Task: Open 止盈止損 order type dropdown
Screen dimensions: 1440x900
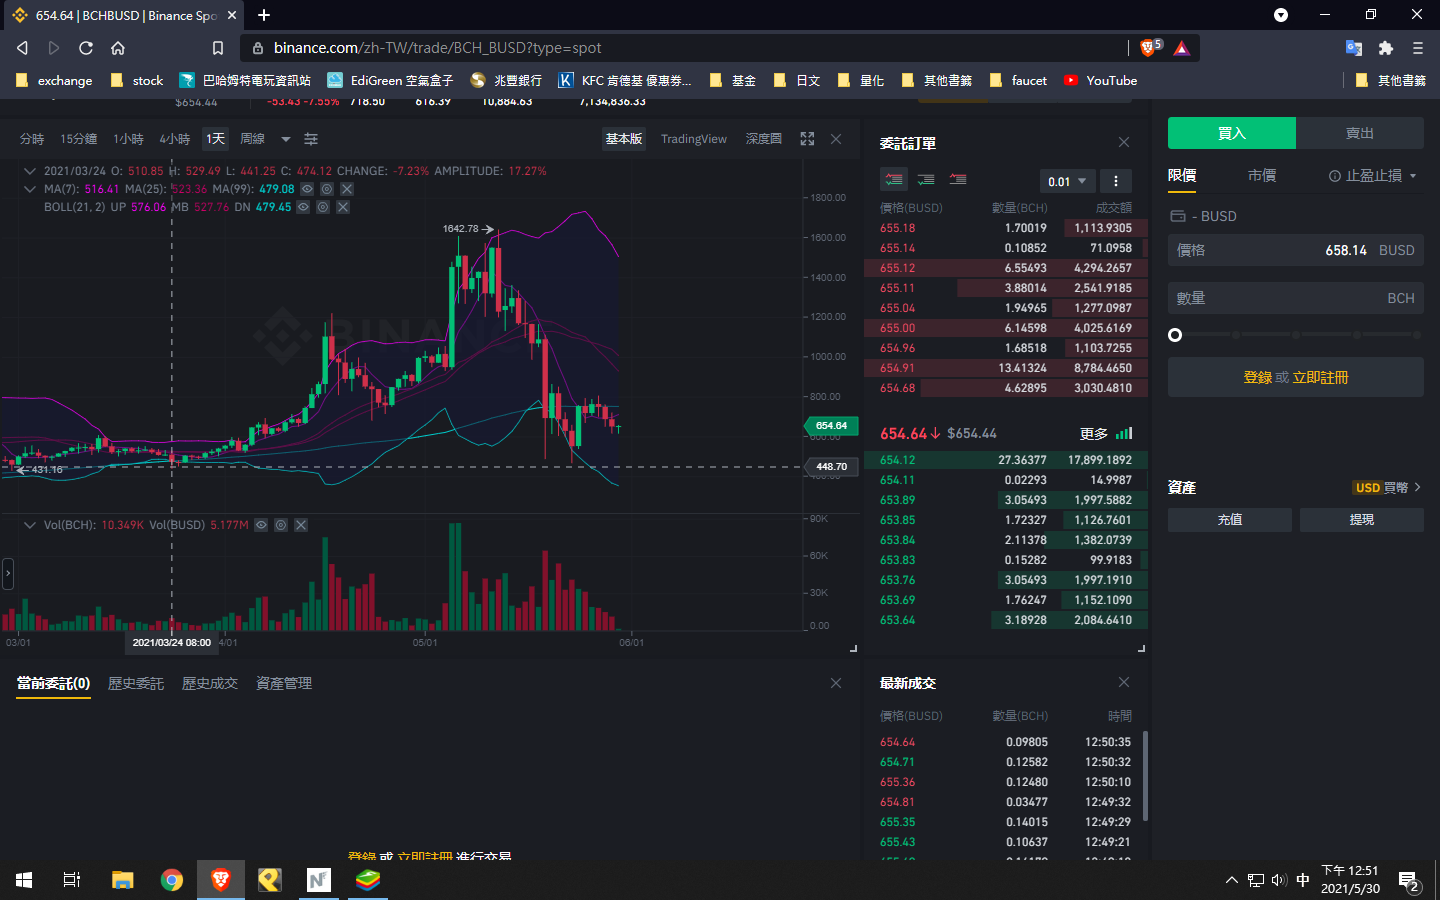Action: coord(1373,176)
